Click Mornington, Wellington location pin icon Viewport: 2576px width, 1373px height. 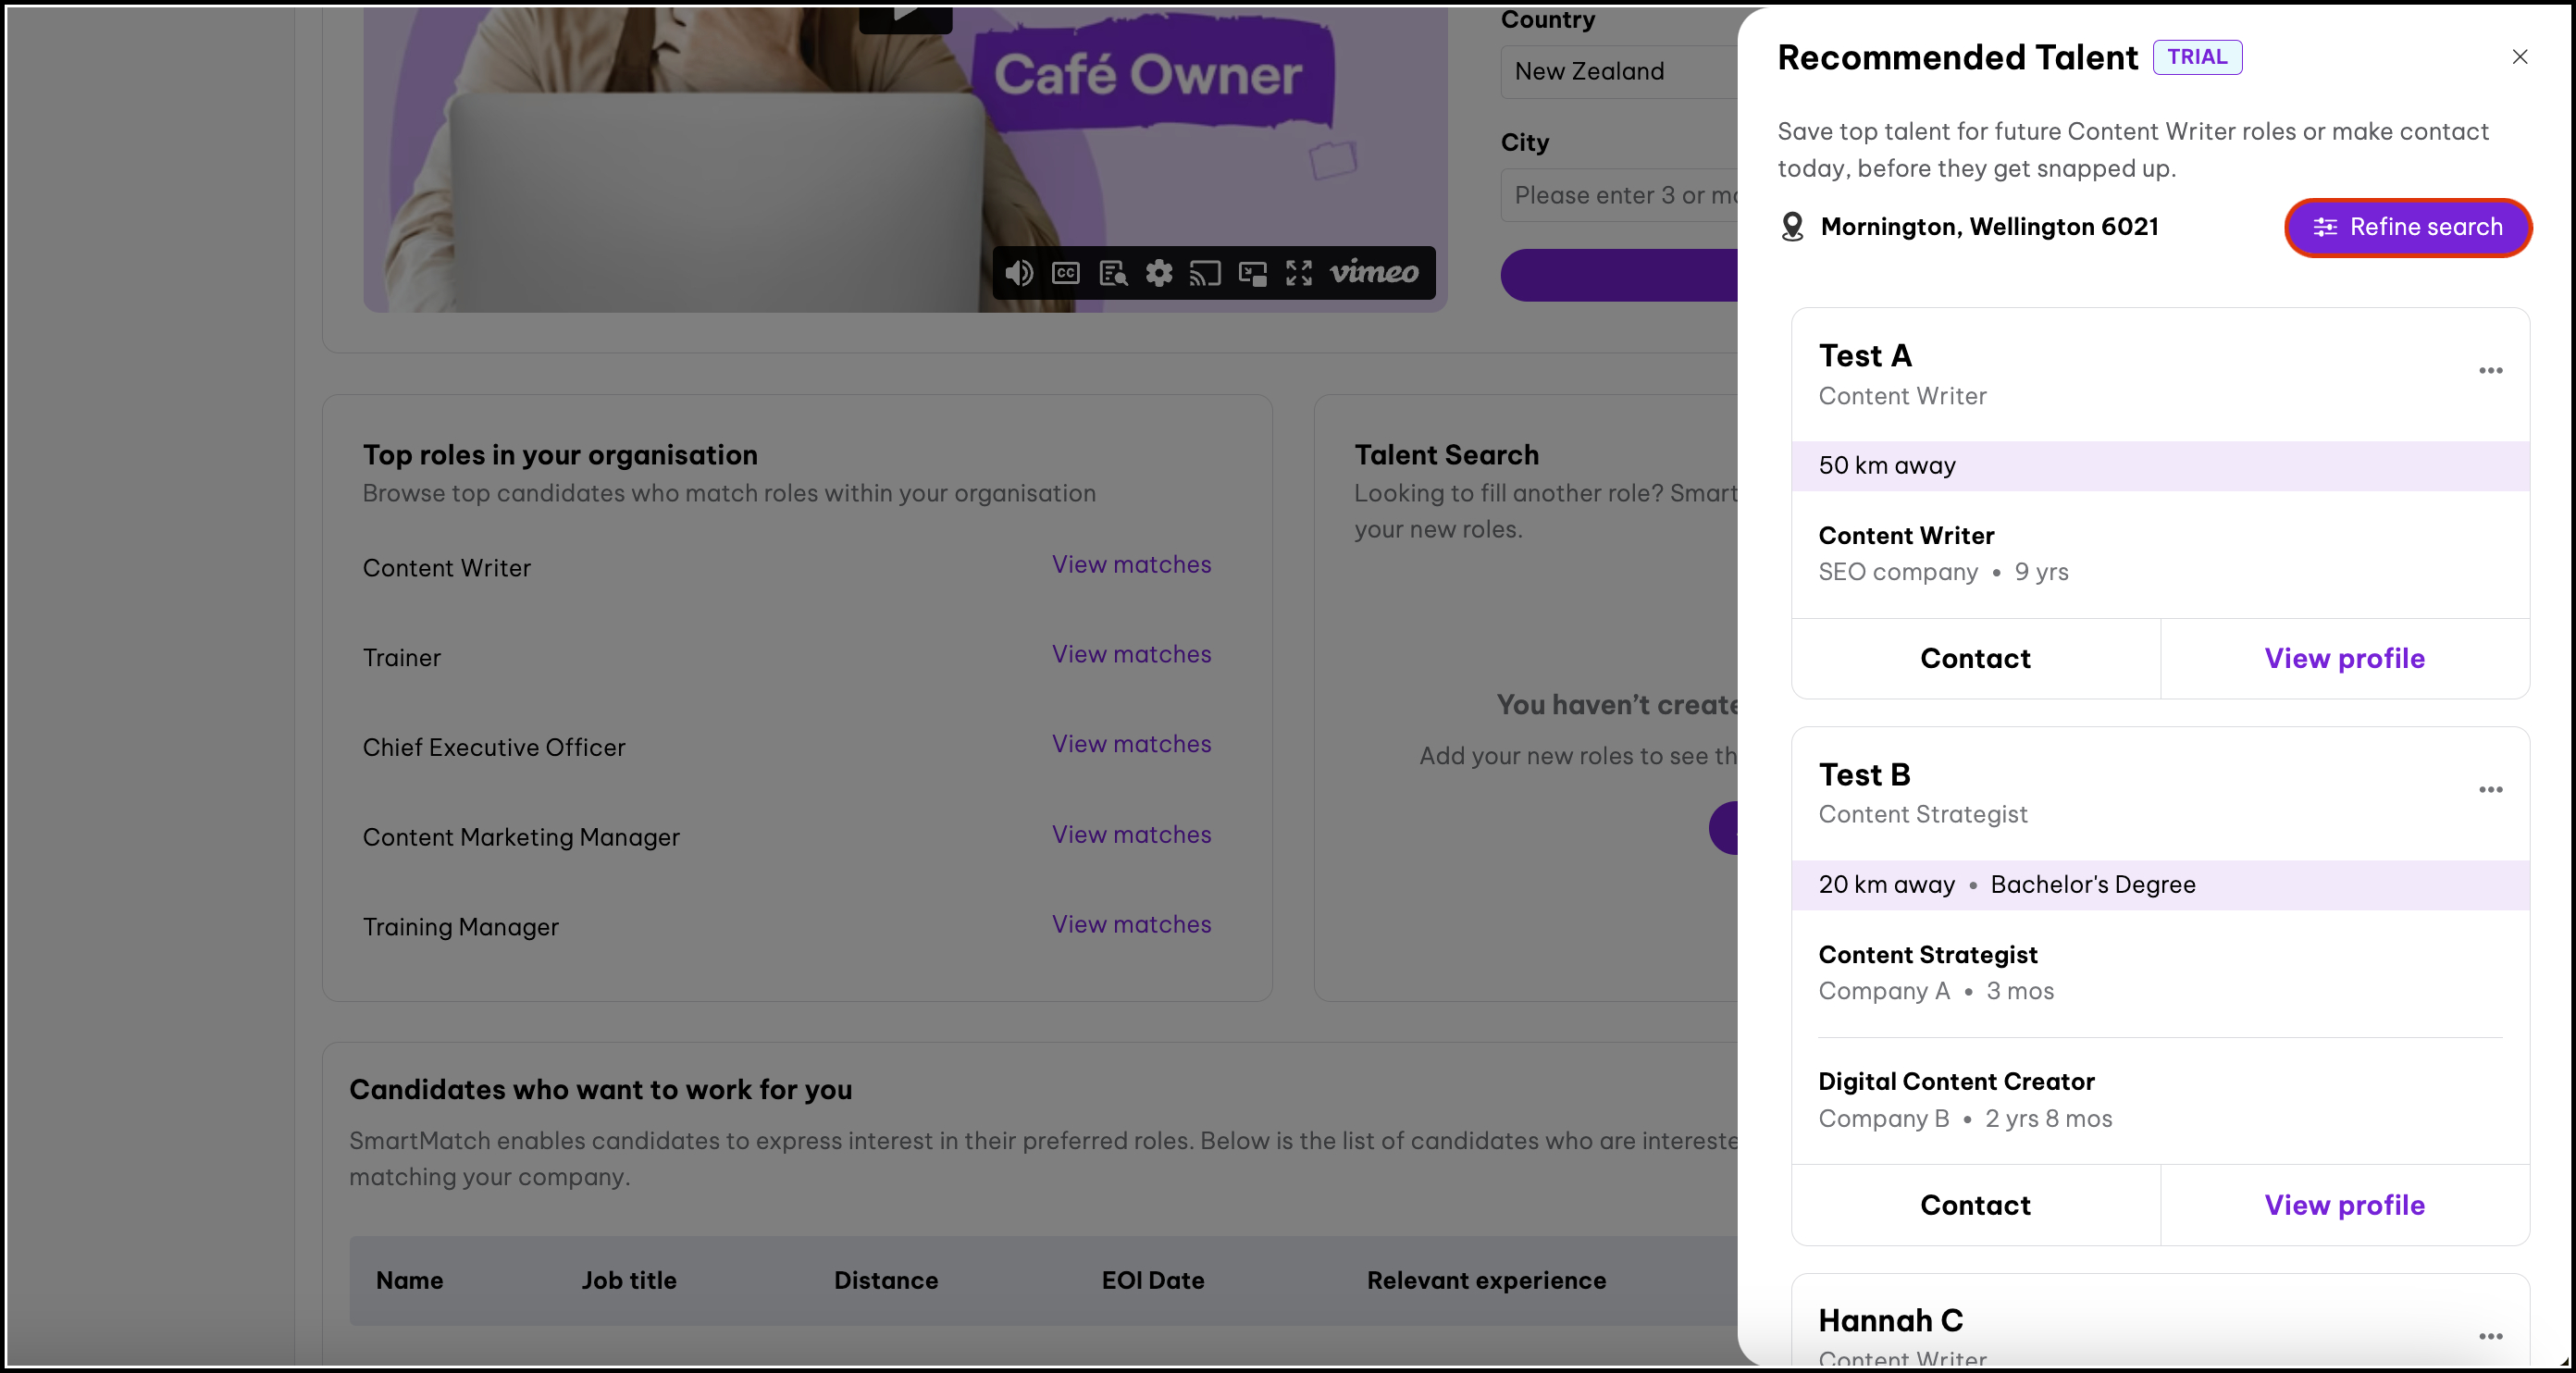[1792, 227]
